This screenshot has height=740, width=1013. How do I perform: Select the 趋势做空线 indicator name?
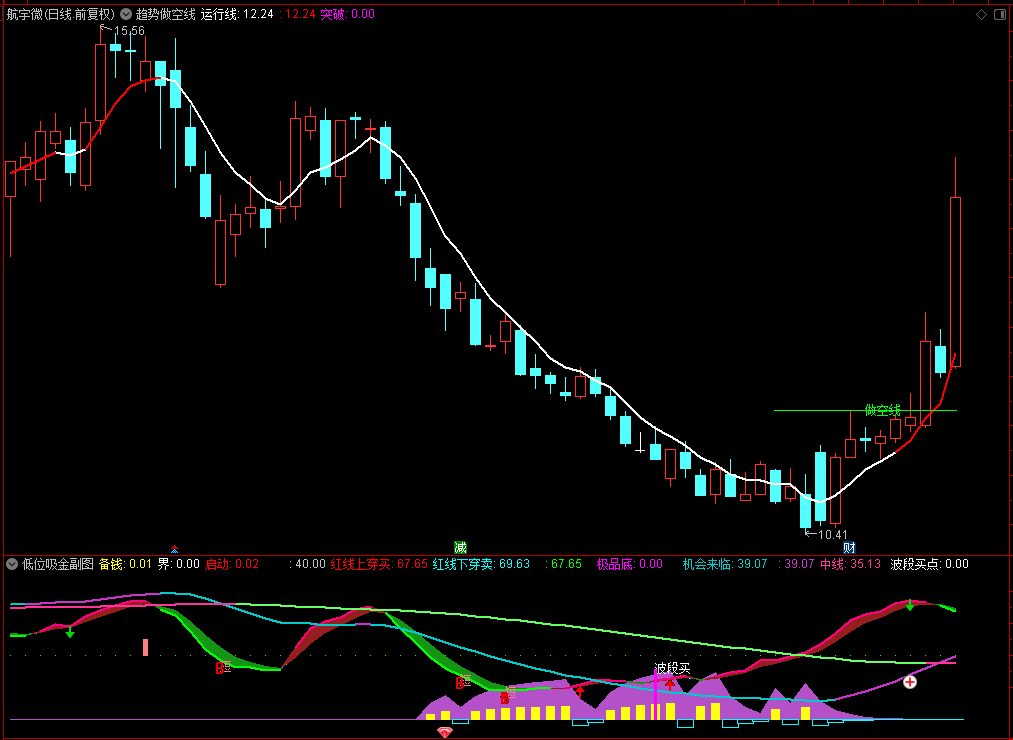165,14
